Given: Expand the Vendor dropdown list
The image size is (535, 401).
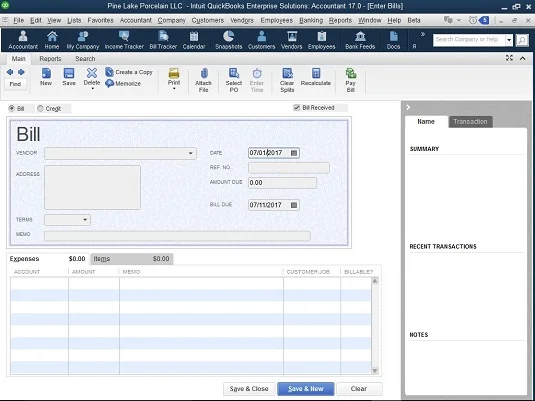Looking at the screenshot, I should click(x=191, y=153).
